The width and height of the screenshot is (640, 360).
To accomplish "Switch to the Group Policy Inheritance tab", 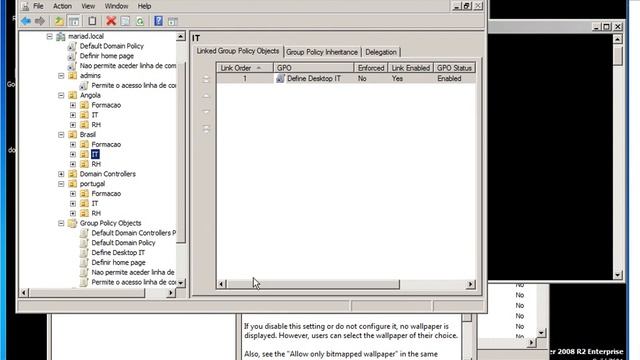I will pos(322,52).
